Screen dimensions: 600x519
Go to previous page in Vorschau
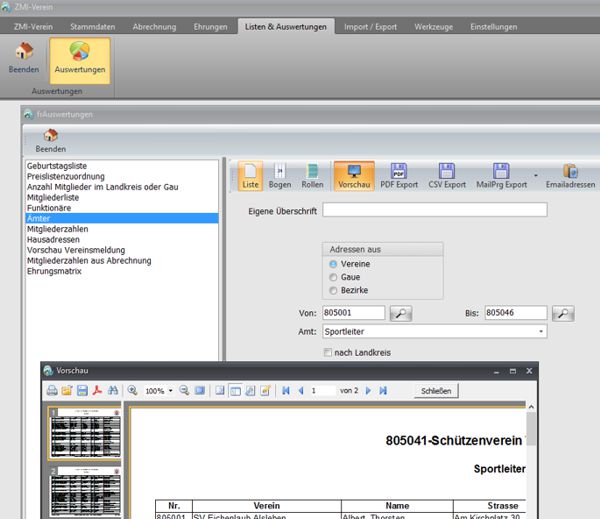tap(301, 391)
